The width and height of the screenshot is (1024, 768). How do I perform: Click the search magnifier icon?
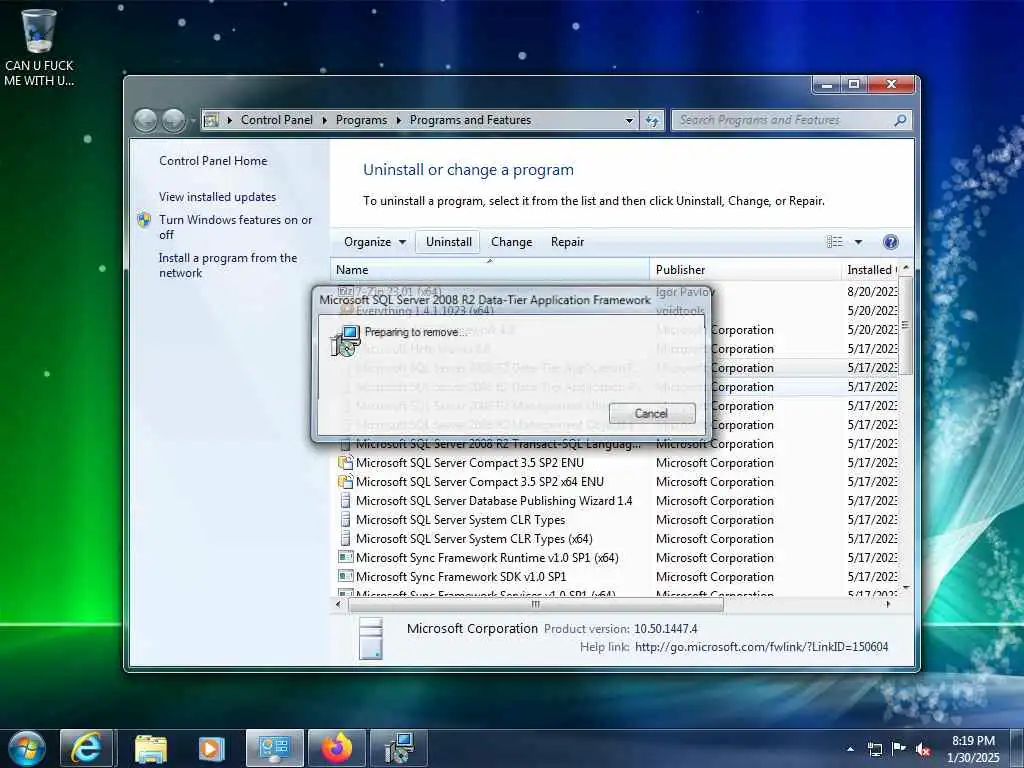901,120
